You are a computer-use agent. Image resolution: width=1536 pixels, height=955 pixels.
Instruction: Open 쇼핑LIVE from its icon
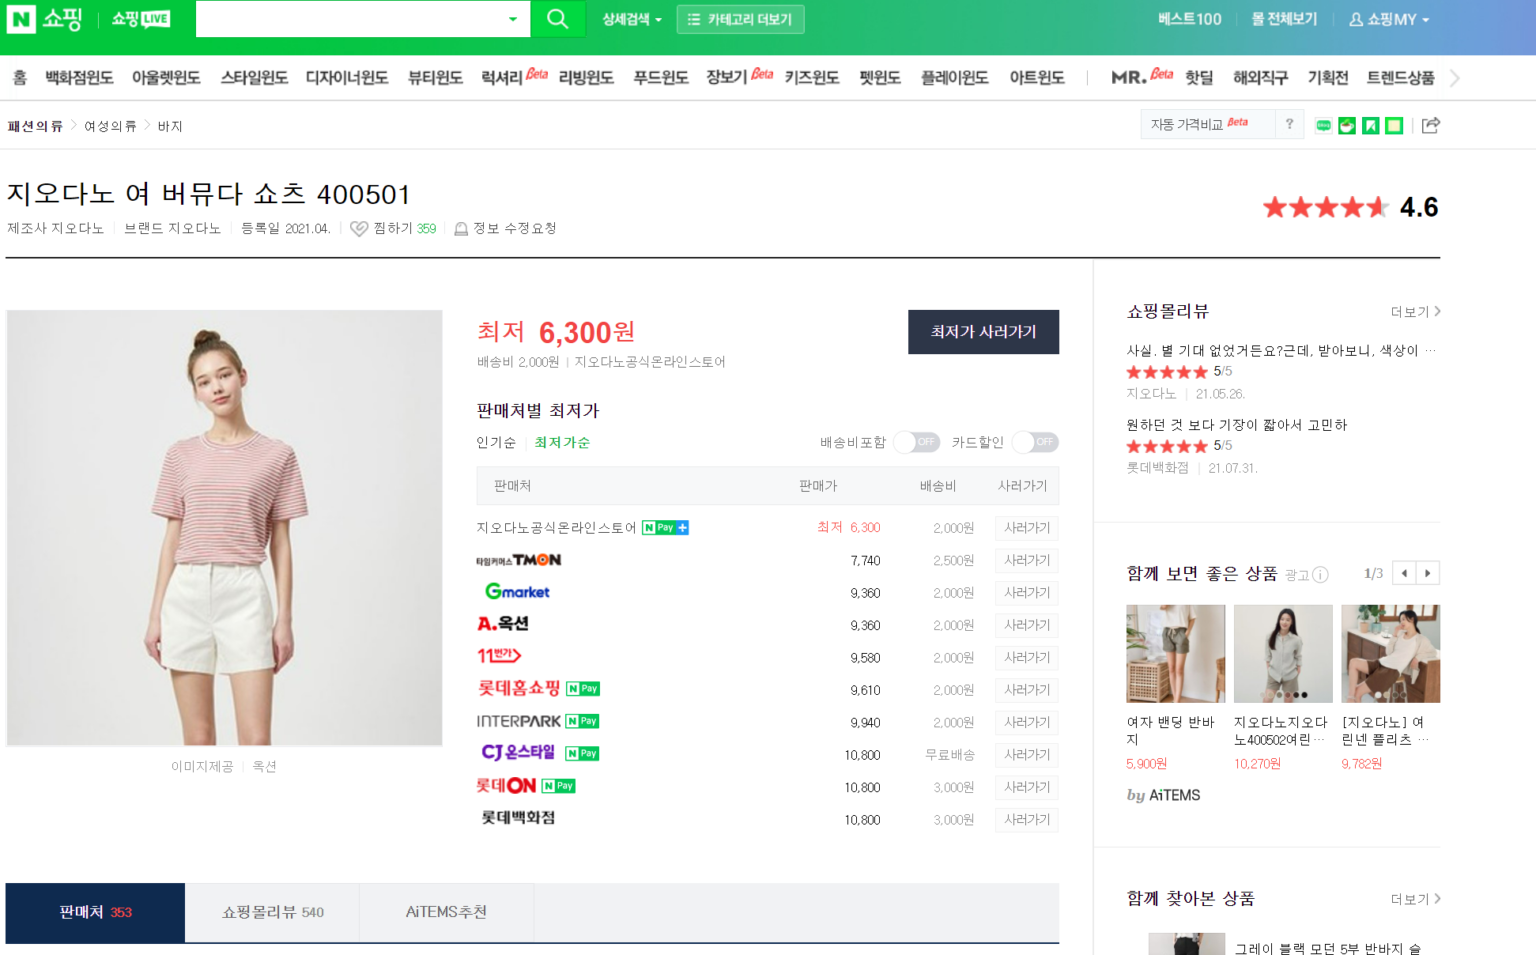(139, 18)
